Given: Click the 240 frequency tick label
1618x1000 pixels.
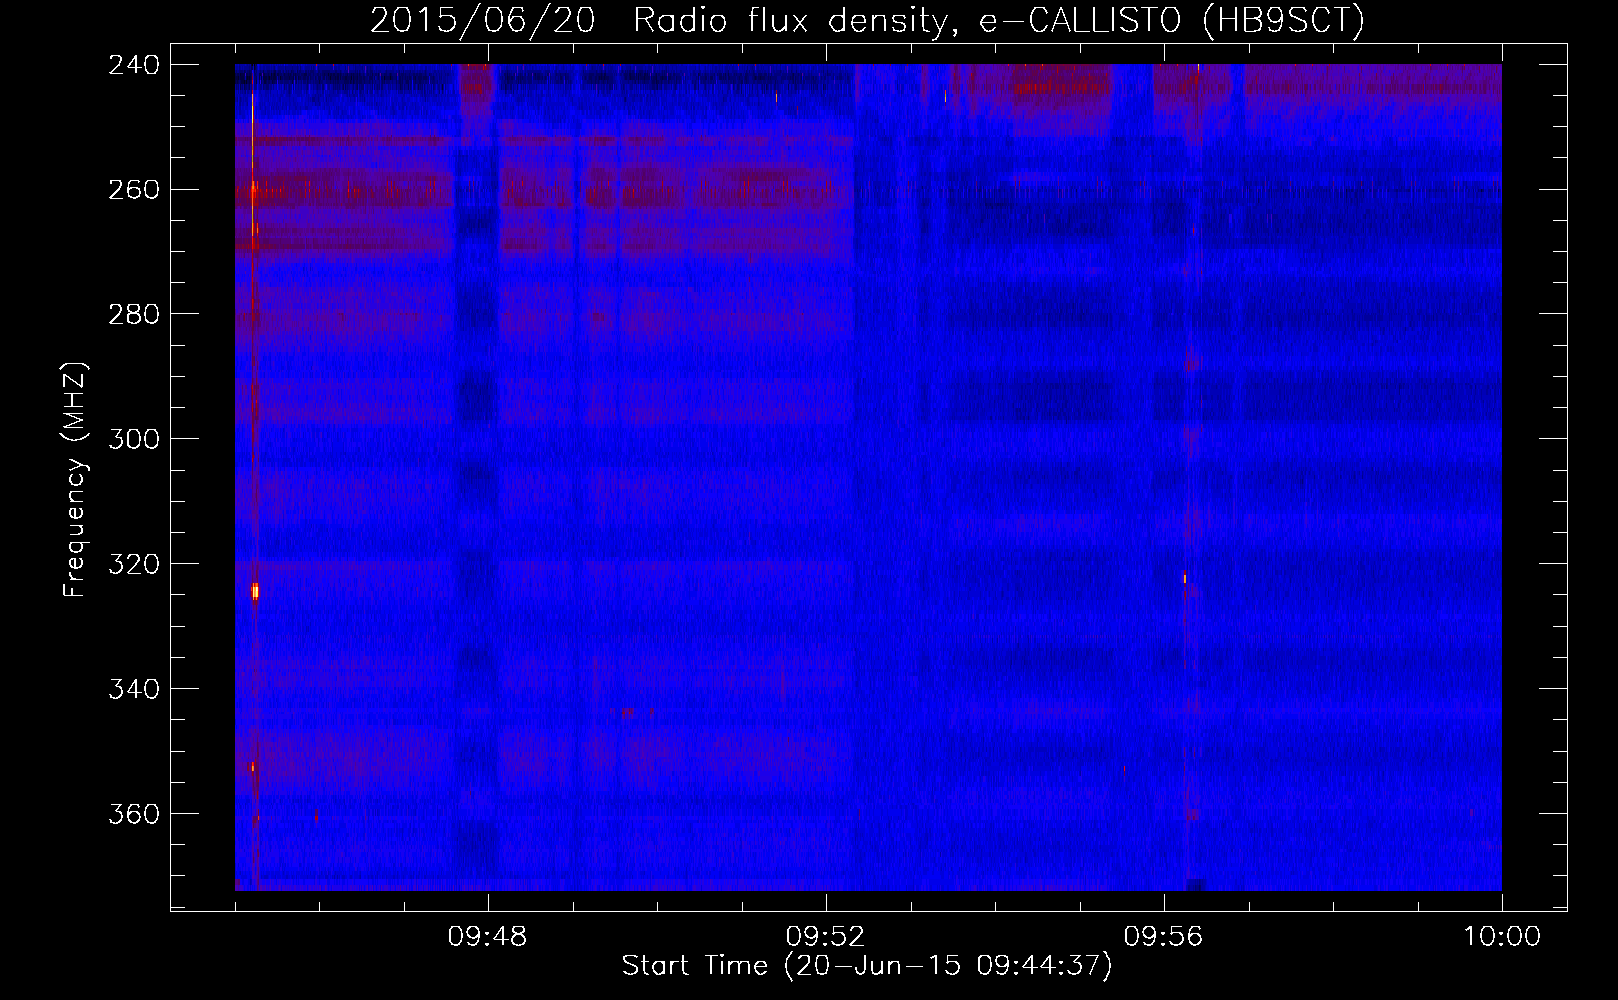Looking at the screenshot, I should click(x=134, y=64).
